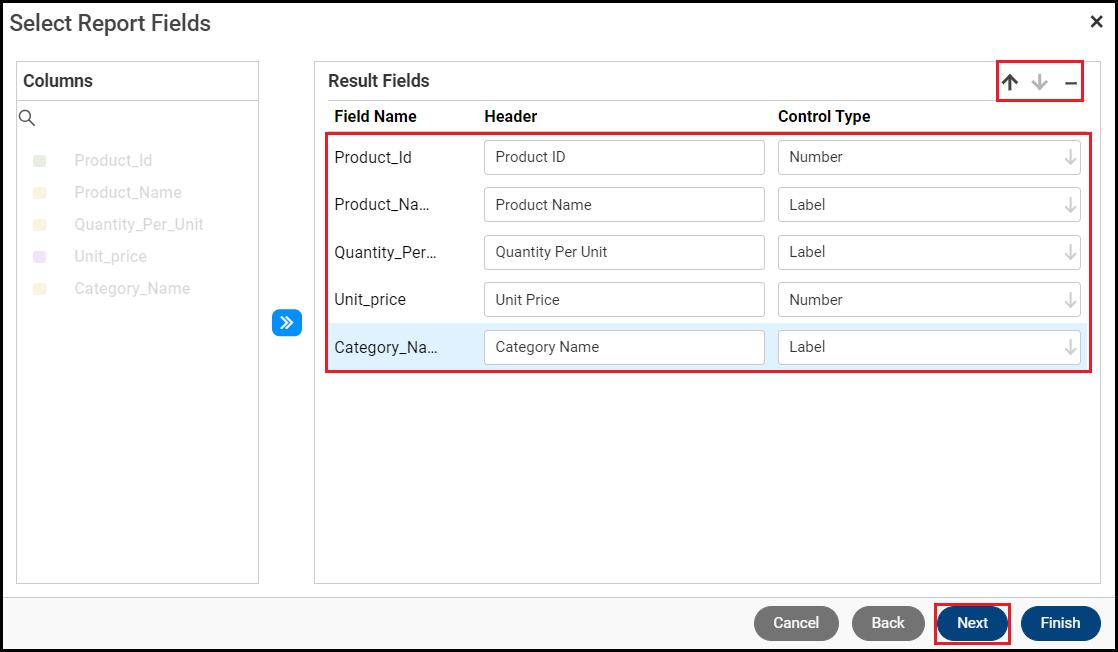Open Control Type dropdown for Product_Id
This screenshot has width=1118, height=652.
click(1070, 157)
